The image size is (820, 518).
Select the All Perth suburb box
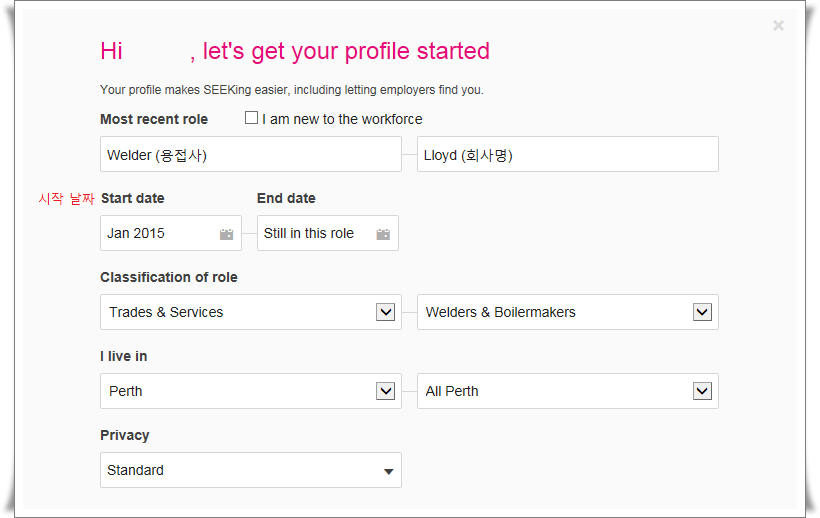point(568,391)
